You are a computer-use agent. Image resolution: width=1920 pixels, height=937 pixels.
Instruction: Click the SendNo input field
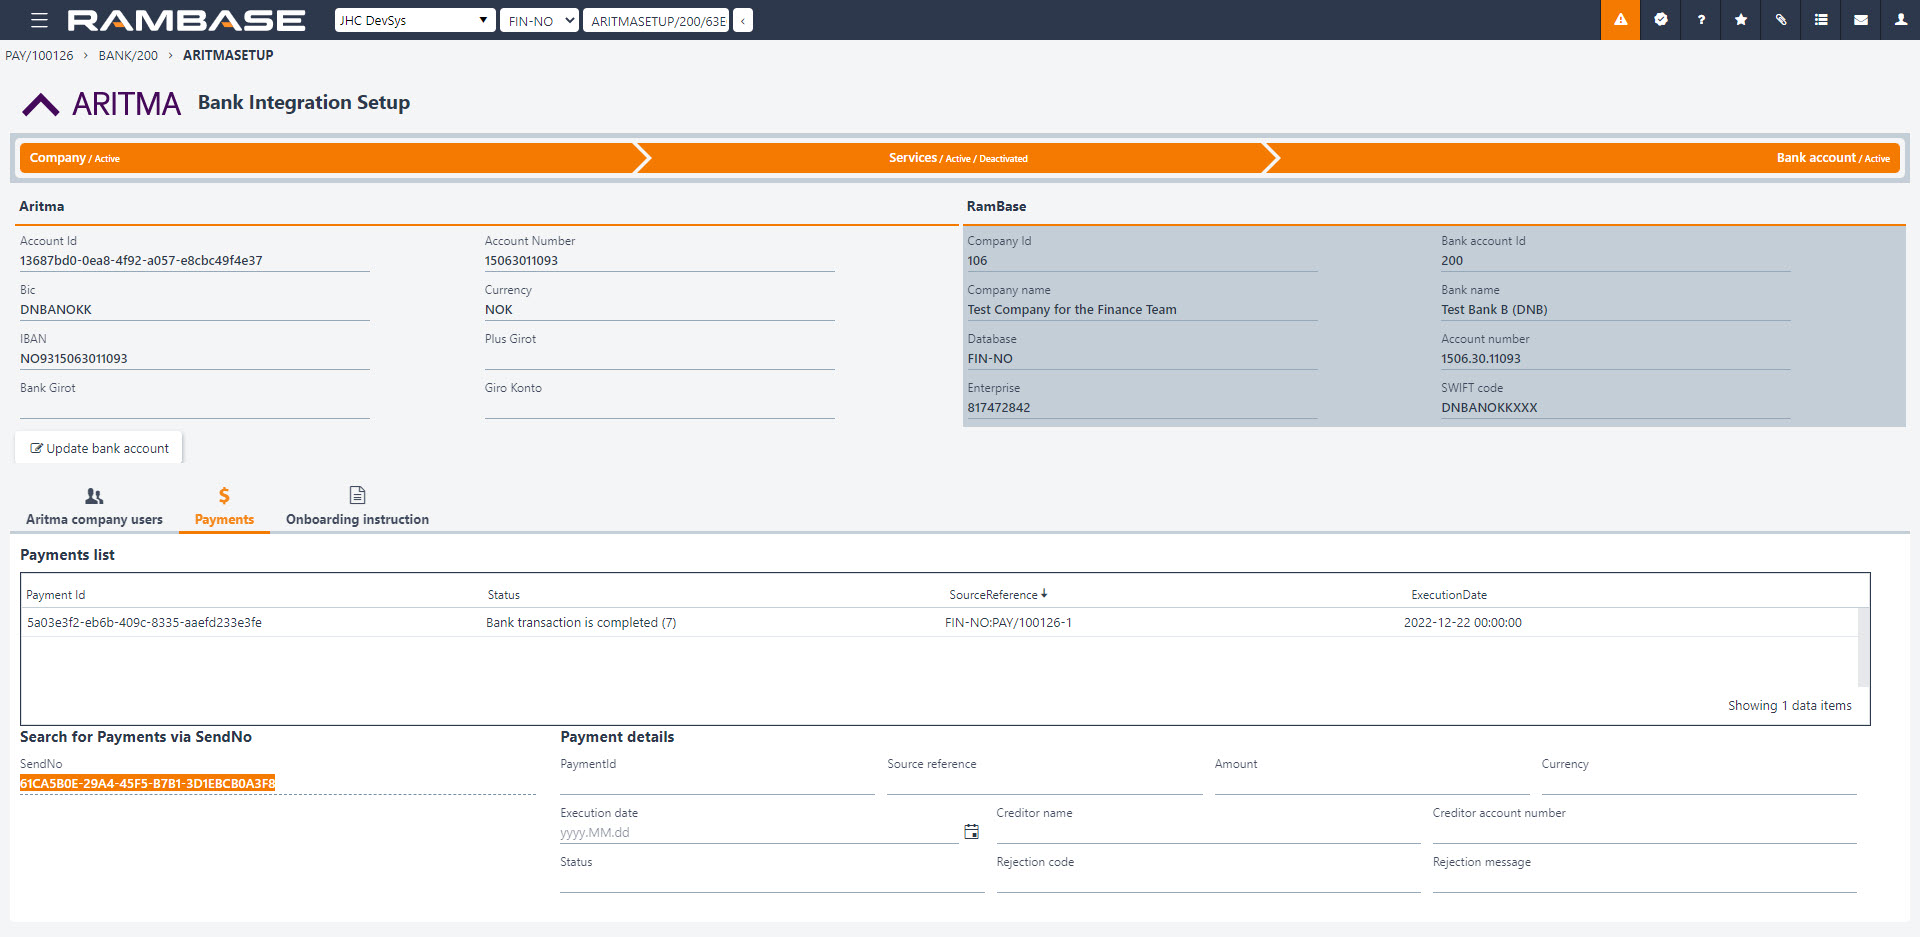278,783
